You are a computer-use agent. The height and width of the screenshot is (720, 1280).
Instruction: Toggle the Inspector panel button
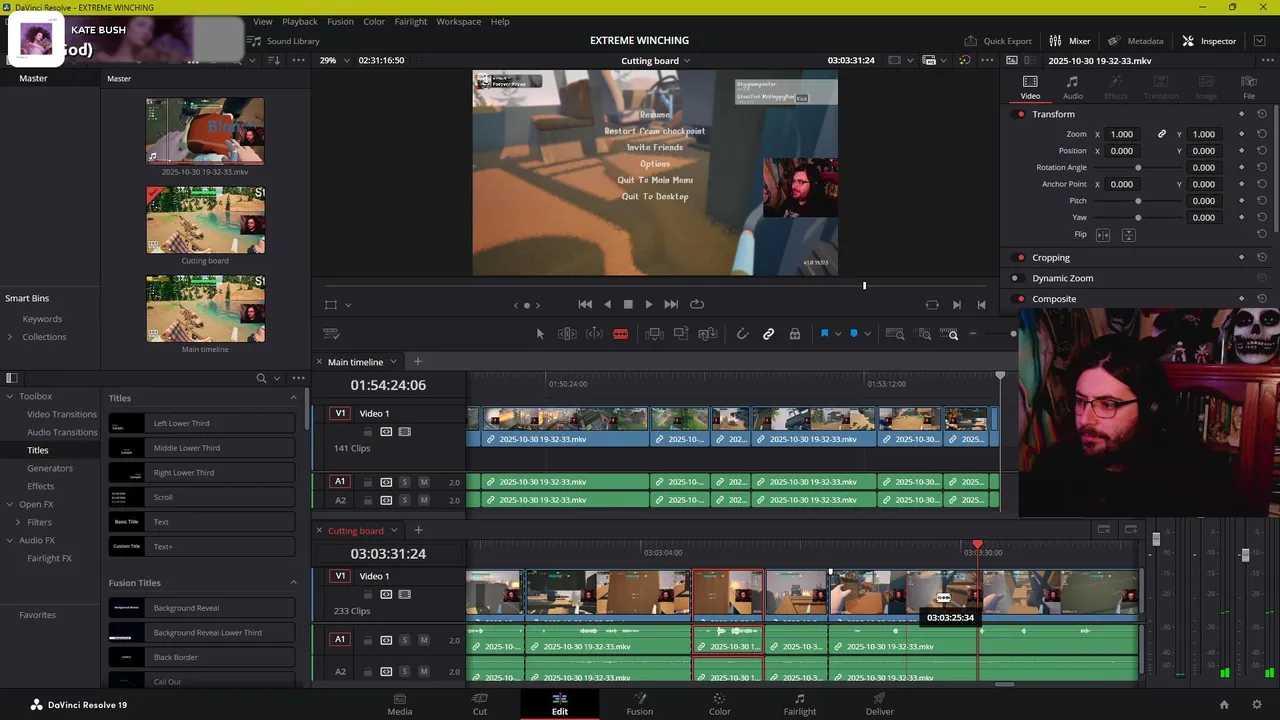(1209, 41)
